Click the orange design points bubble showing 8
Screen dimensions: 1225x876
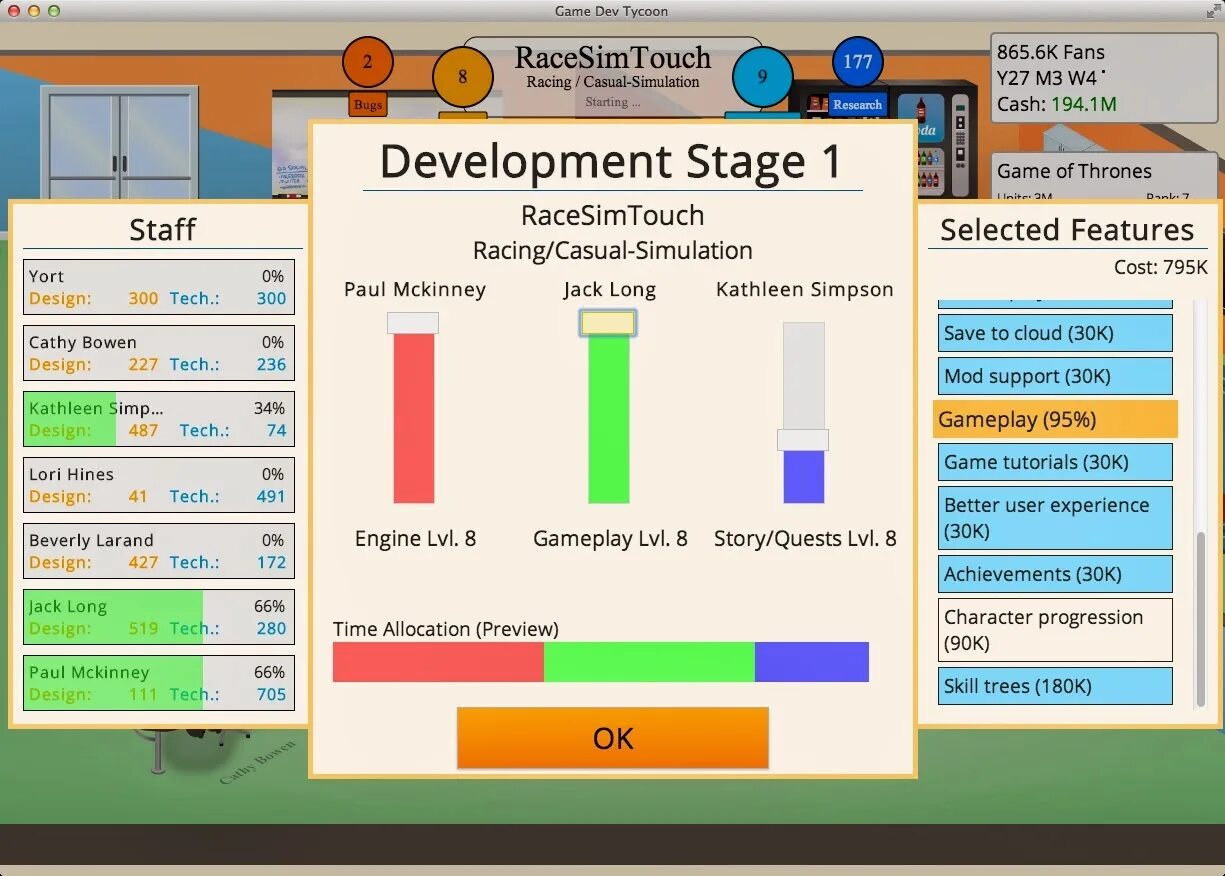click(463, 77)
